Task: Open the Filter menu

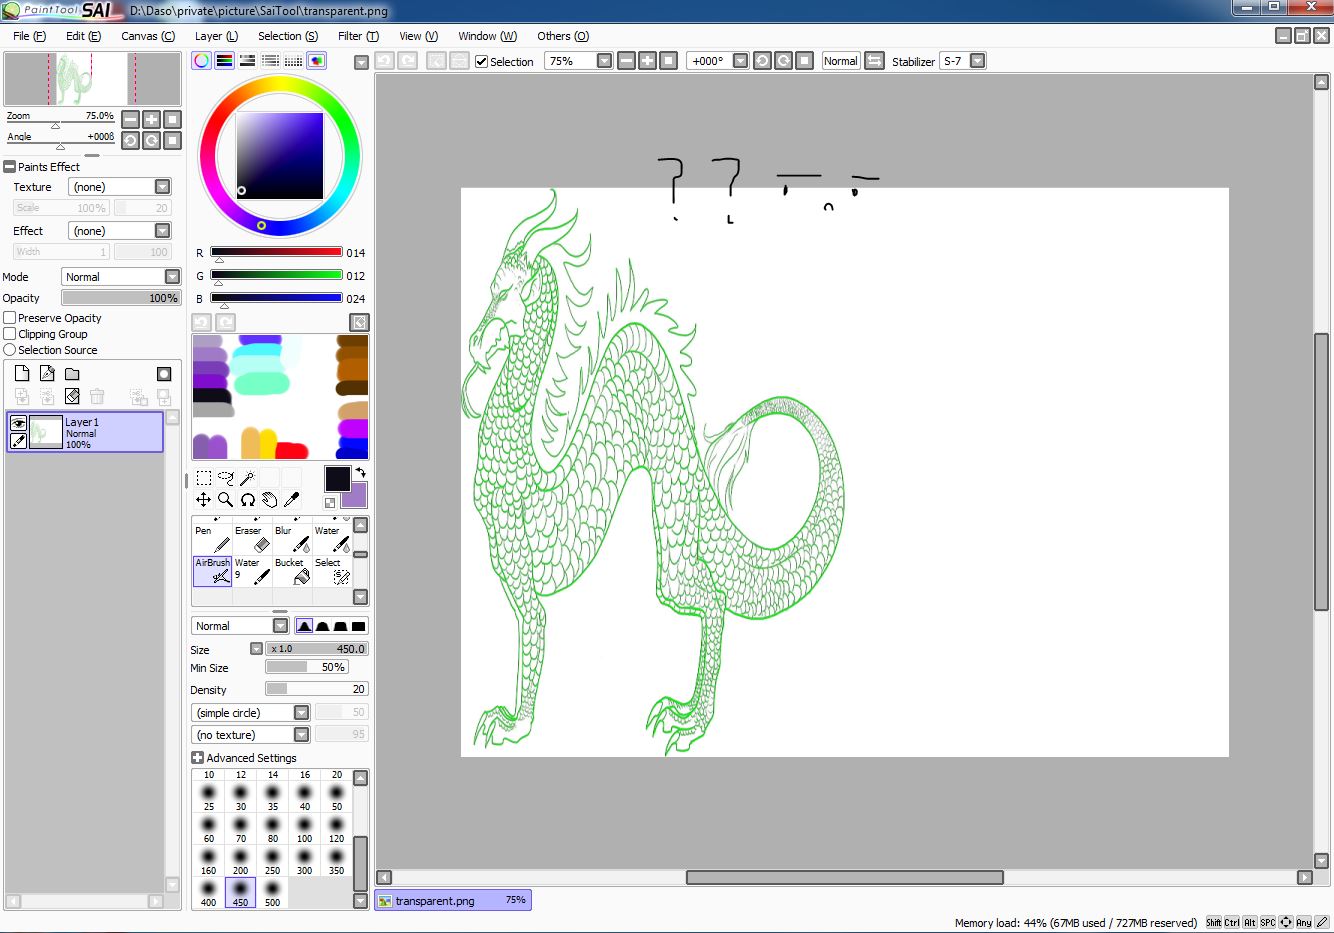Action: [x=357, y=36]
